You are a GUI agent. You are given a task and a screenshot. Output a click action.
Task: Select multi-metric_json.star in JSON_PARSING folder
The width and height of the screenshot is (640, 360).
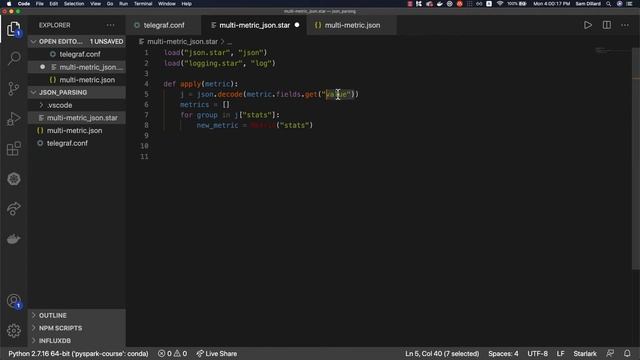[76, 118]
